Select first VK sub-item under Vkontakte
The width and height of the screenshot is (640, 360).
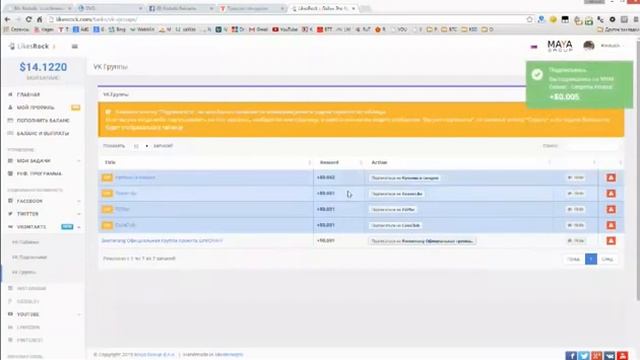pyautogui.click(x=25, y=242)
